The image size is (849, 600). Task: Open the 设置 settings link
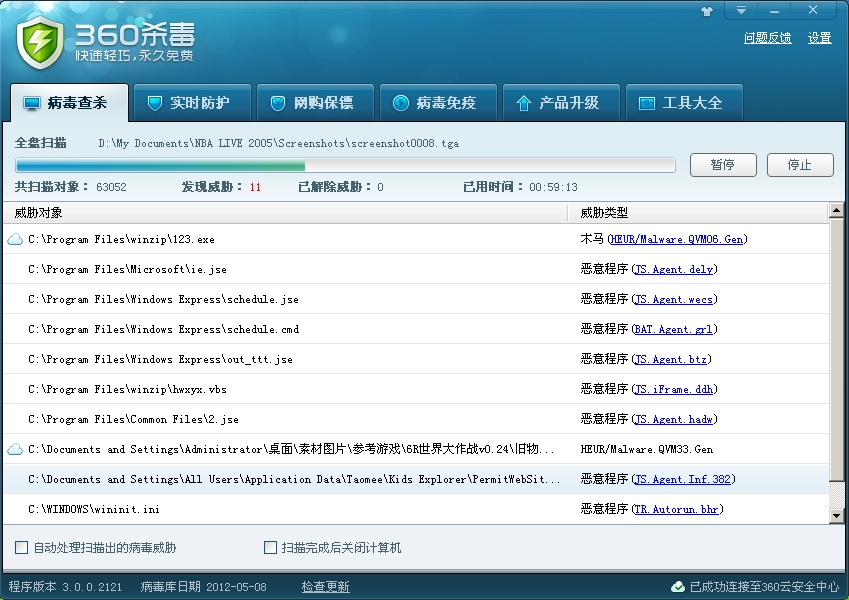pyautogui.click(x=819, y=38)
